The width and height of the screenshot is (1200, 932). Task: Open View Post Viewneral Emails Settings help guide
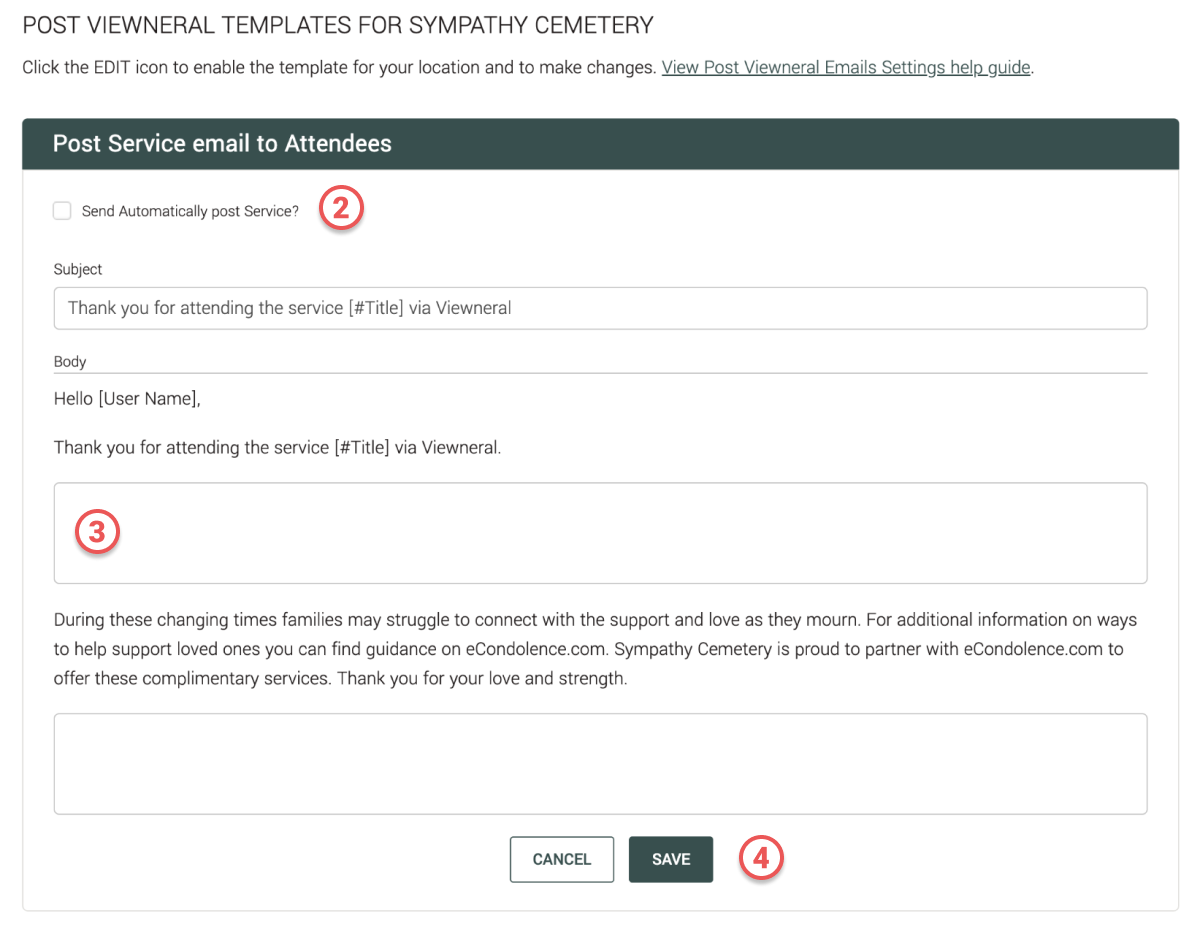click(x=846, y=69)
